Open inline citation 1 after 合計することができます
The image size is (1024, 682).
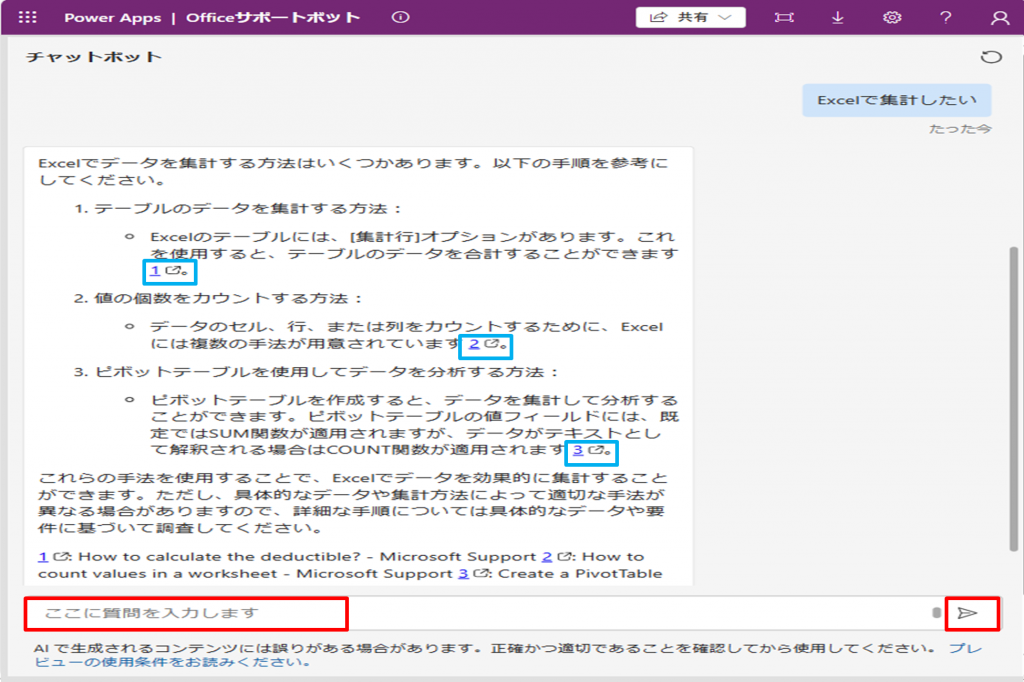pyautogui.click(x=154, y=270)
